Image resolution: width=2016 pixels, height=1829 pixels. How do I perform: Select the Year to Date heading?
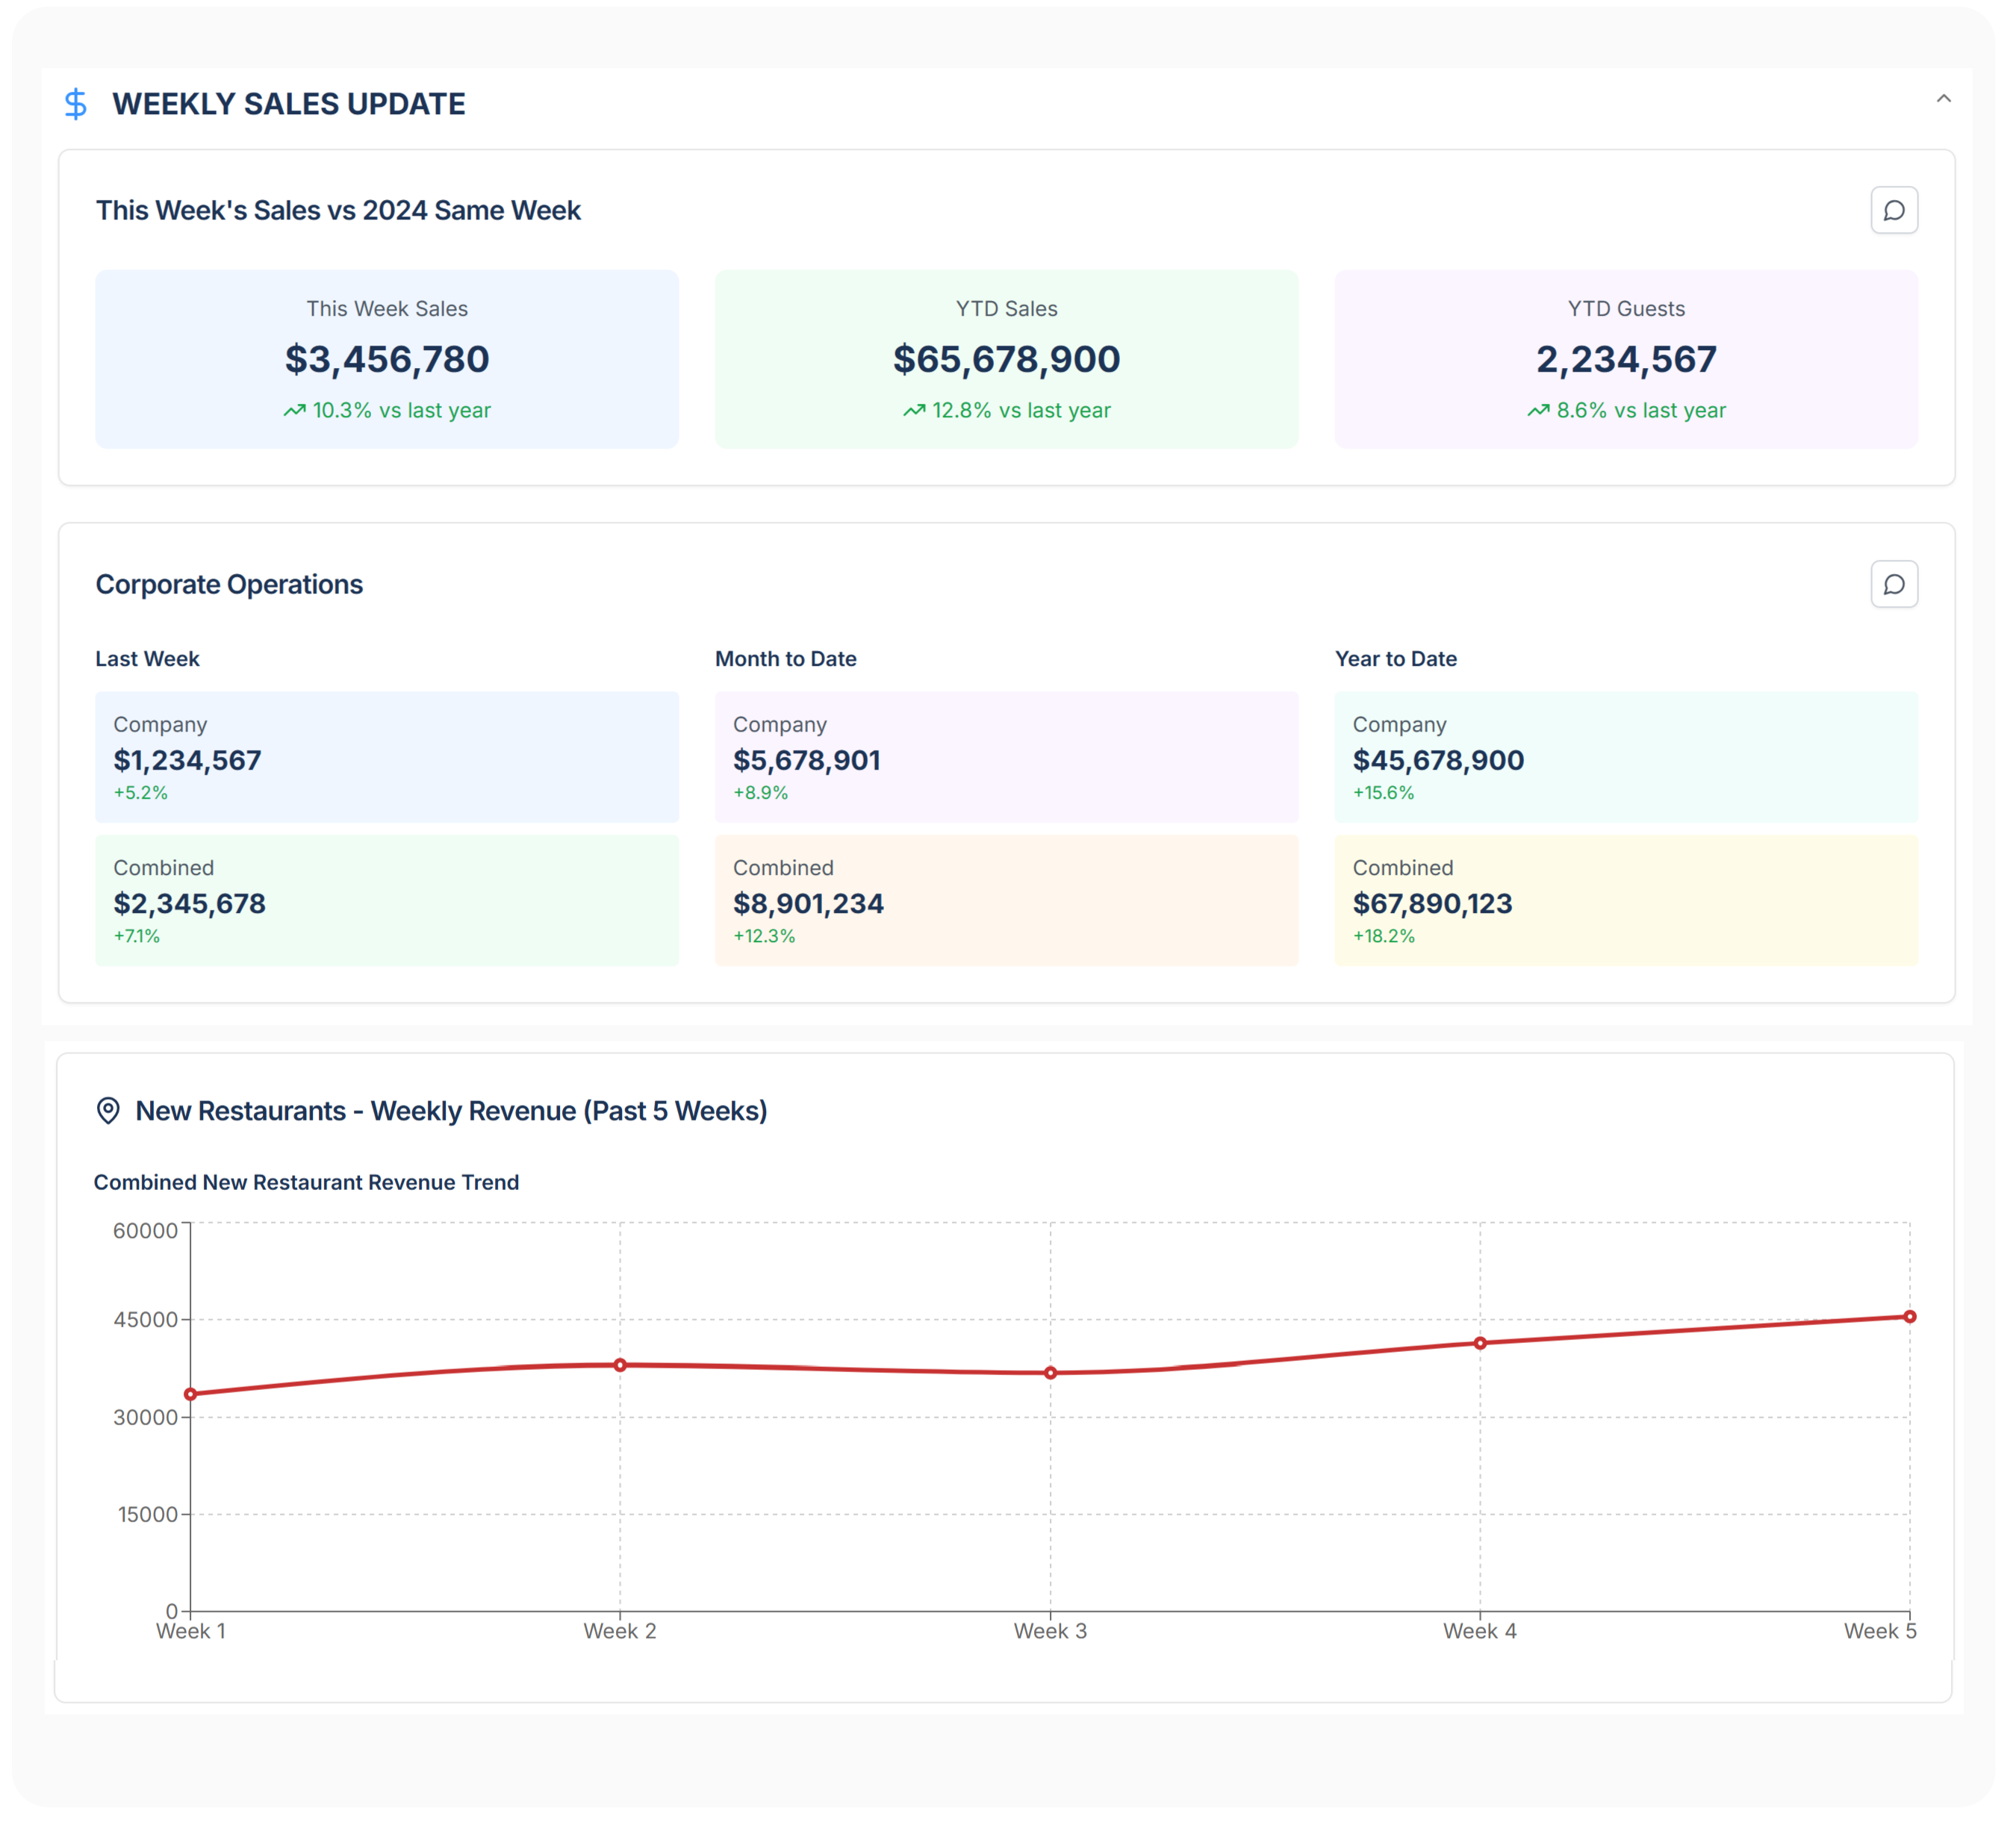click(1396, 658)
